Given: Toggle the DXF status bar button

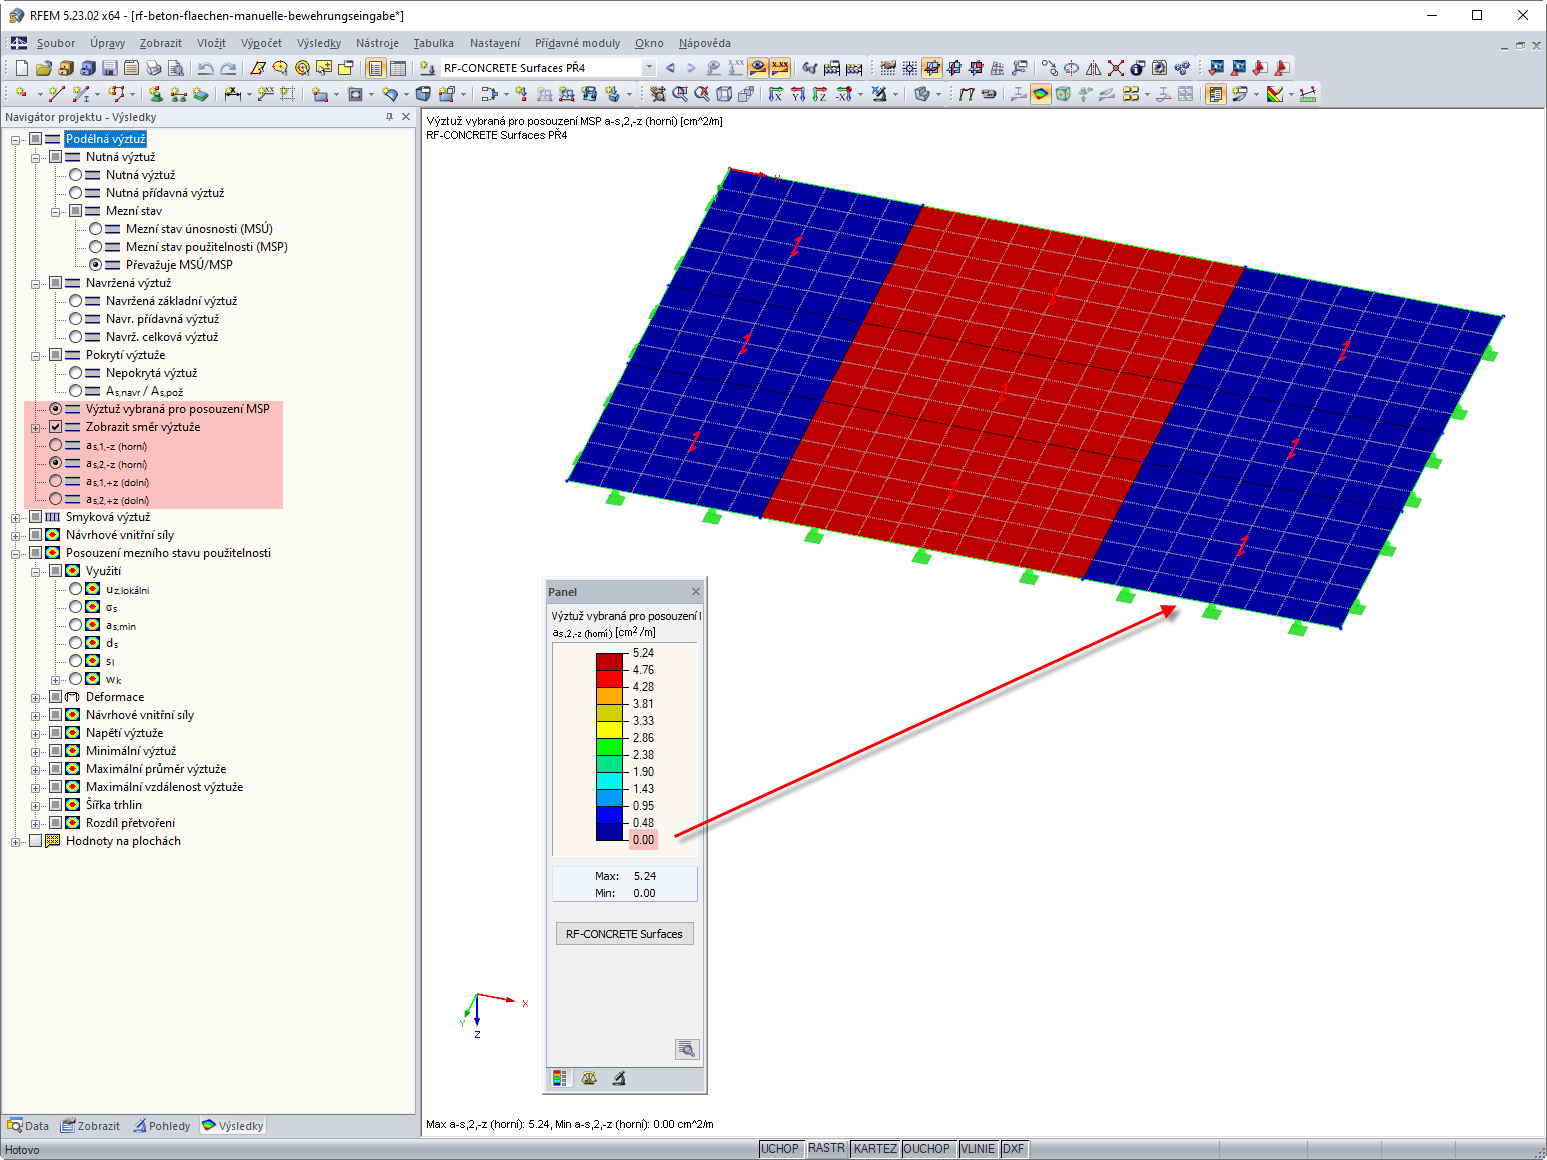Looking at the screenshot, I should click(x=1013, y=1149).
